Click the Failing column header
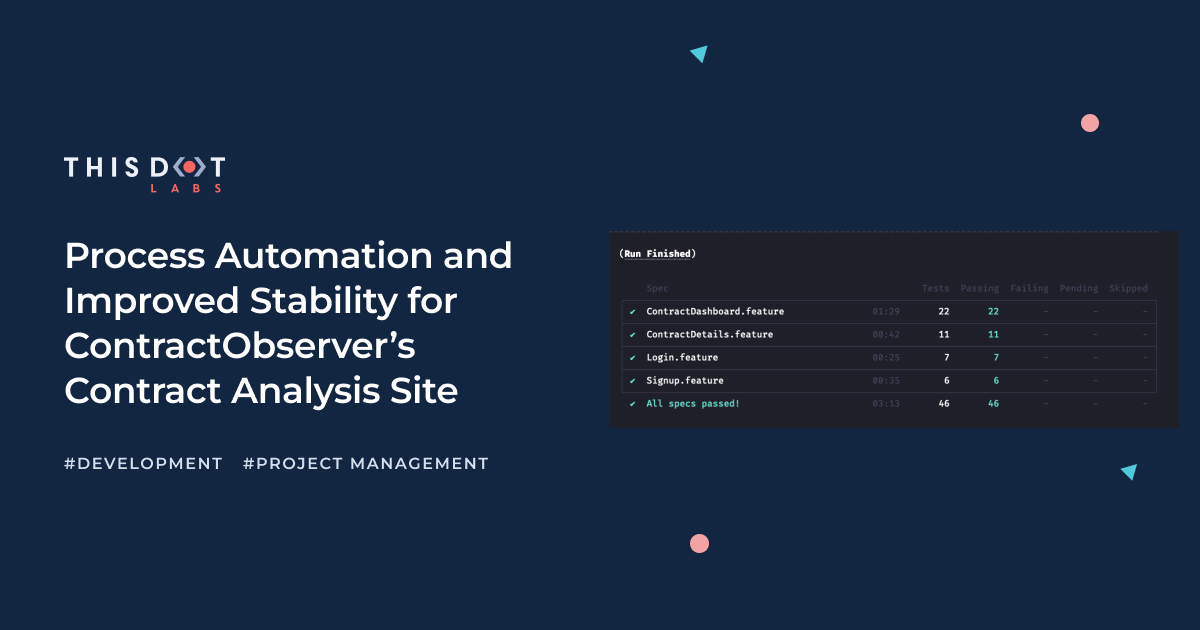This screenshot has height=630, width=1200. [1029, 288]
